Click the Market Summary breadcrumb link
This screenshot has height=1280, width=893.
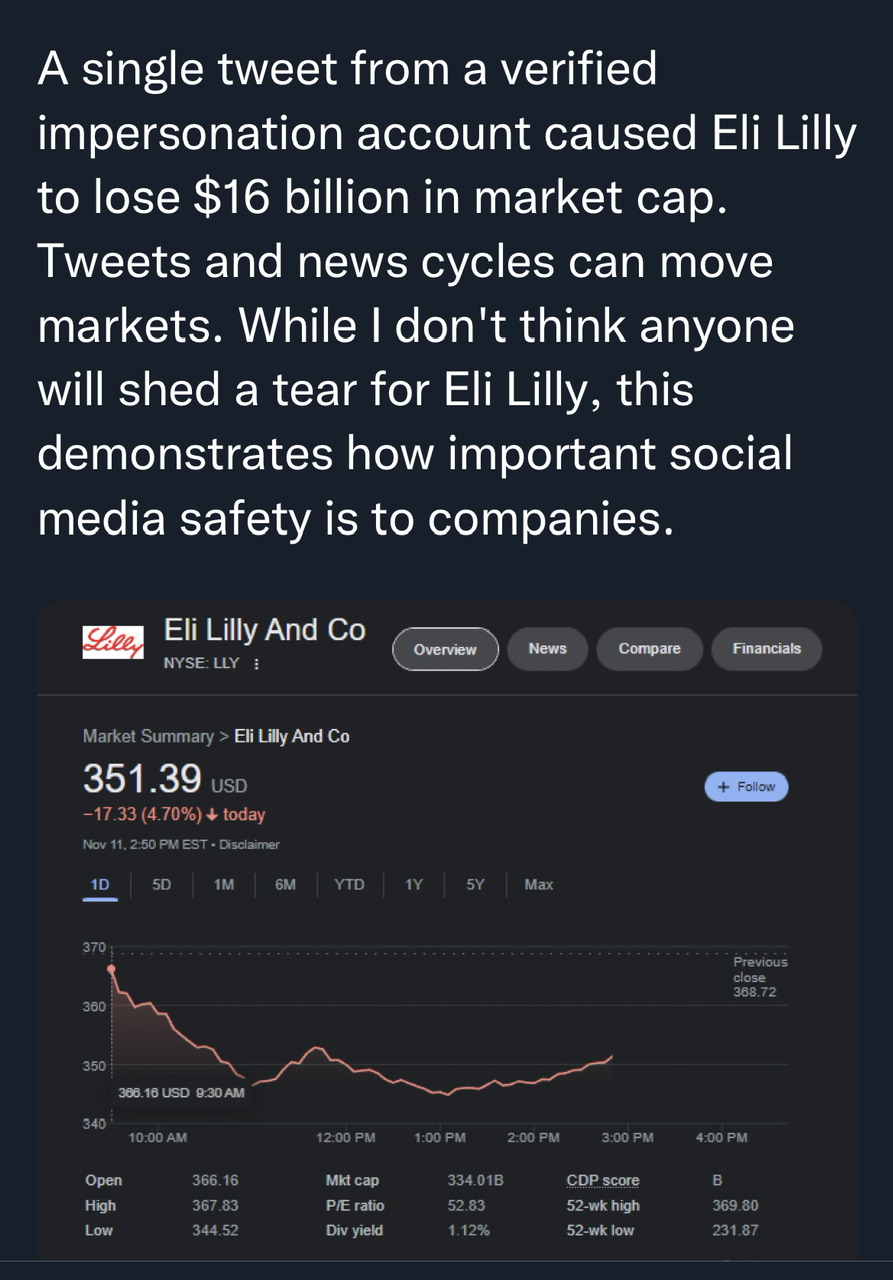coord(147,736)
